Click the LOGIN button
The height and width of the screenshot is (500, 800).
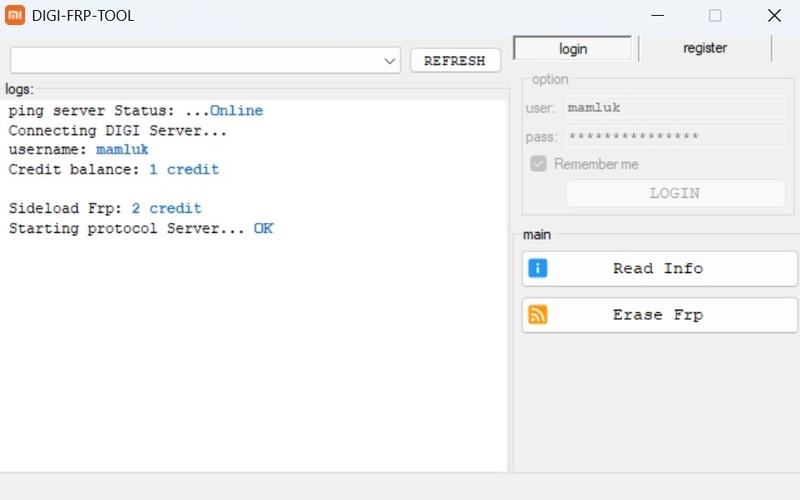click(674, 193)
